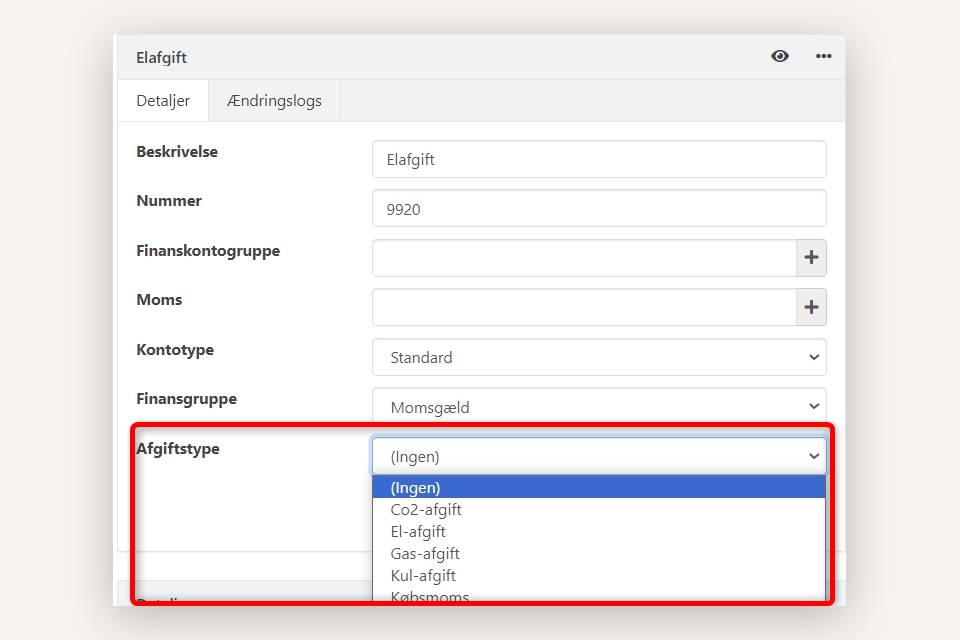Click the Afgiftstype field label

178,449
